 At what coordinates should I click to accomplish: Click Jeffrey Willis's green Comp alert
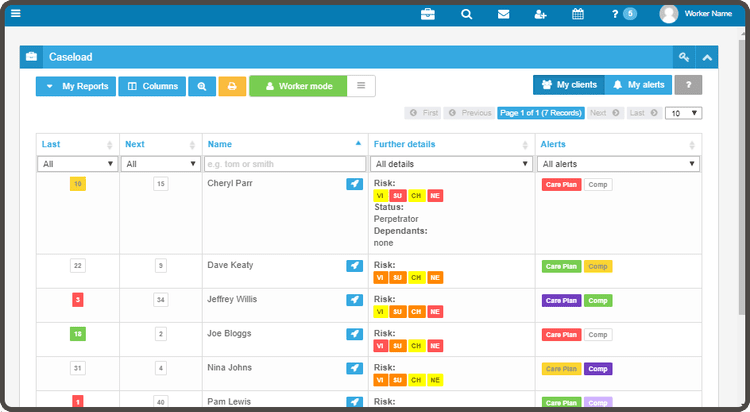pos(598,301)
